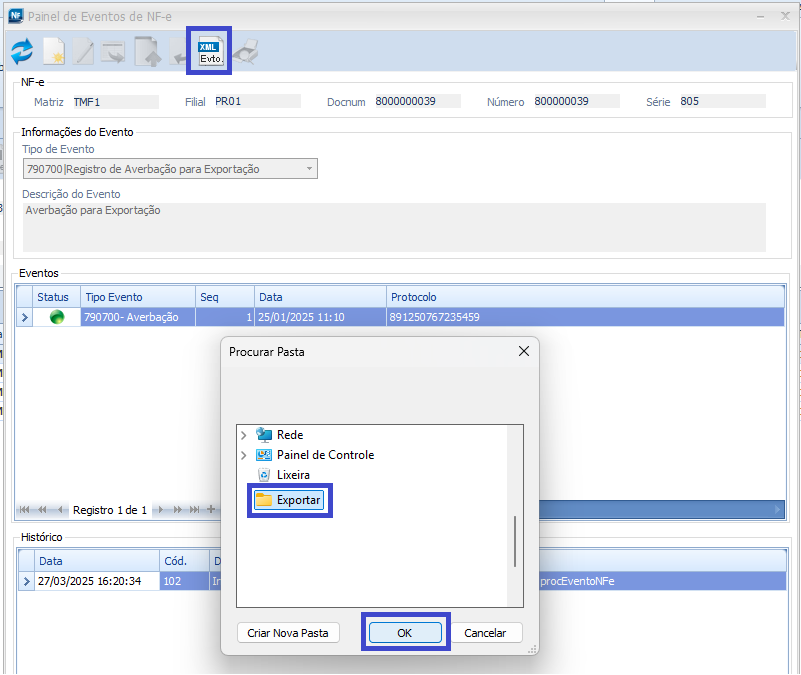Click the edit pencil page toolbar icon

83,52
